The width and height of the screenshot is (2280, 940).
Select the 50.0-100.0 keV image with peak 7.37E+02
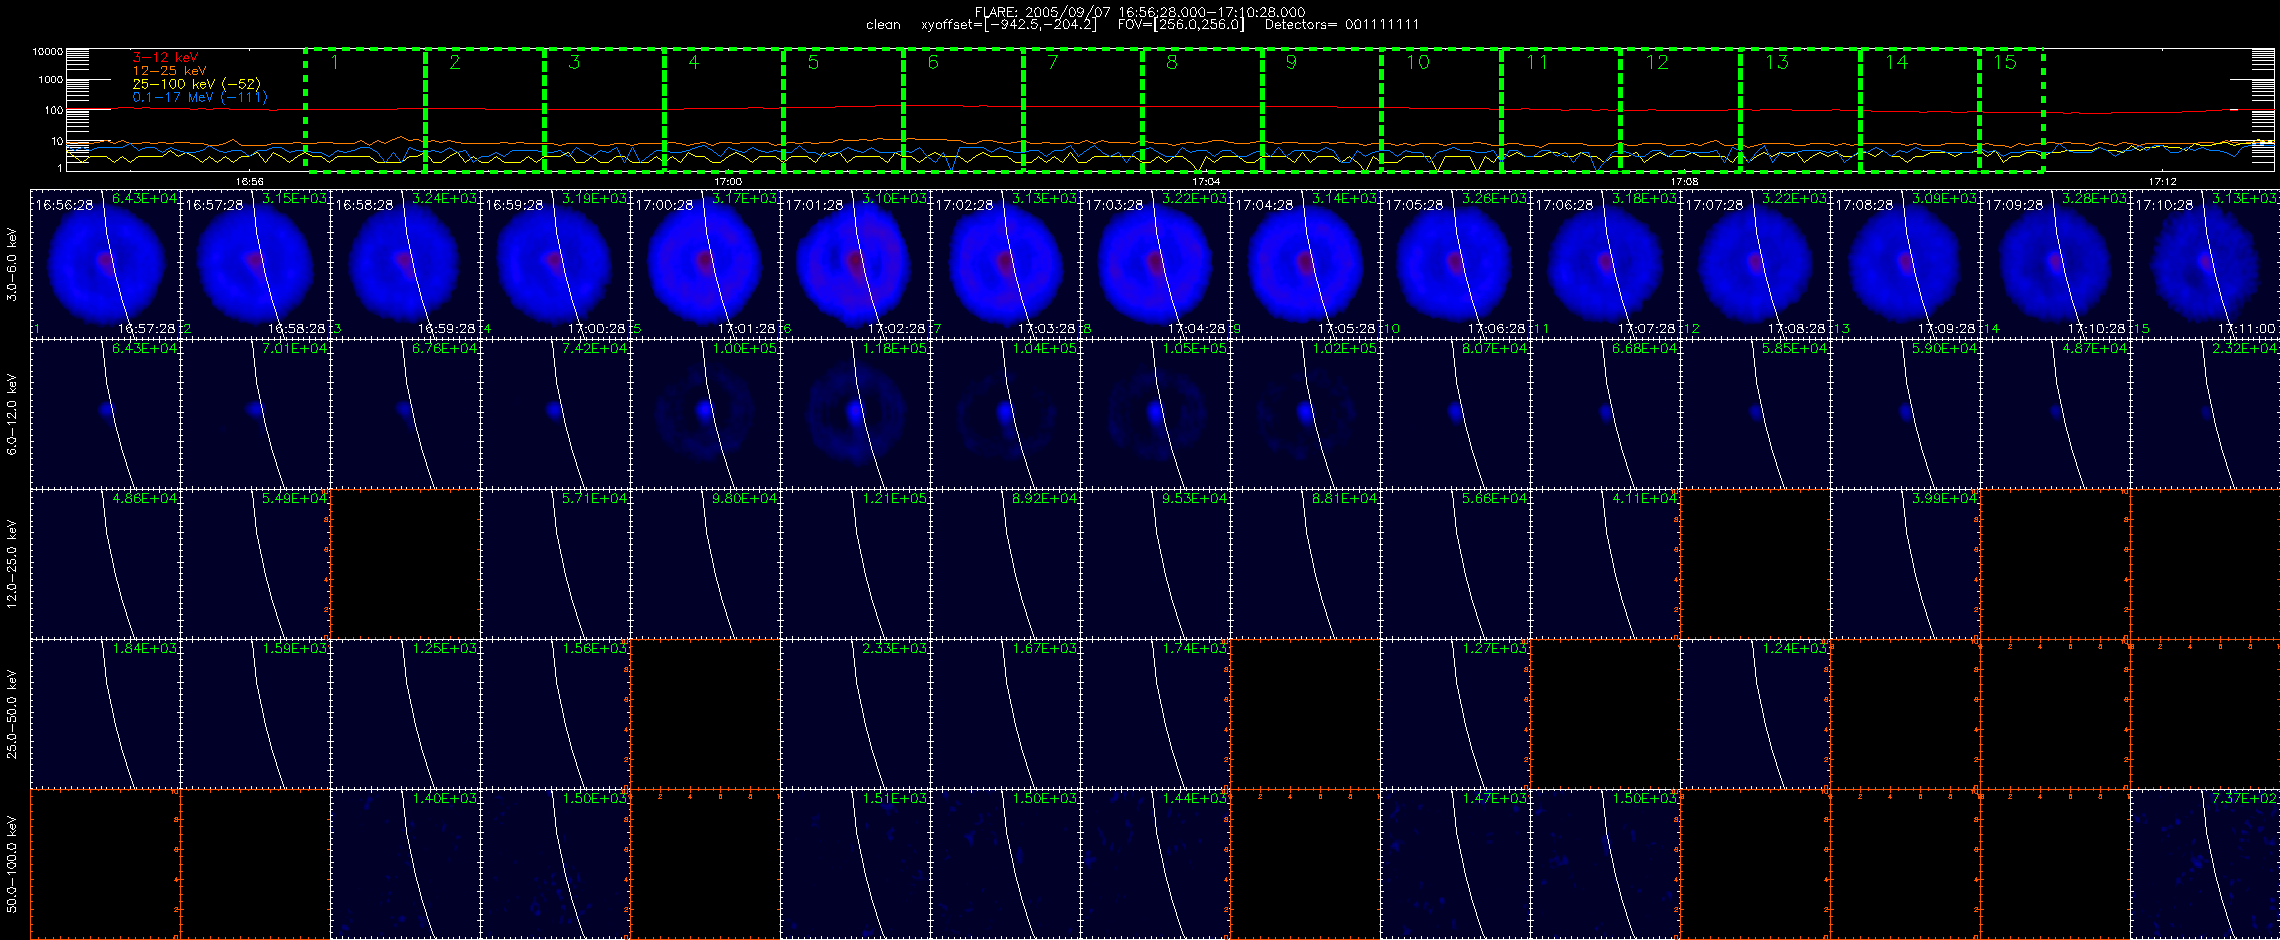point(2205,864)
